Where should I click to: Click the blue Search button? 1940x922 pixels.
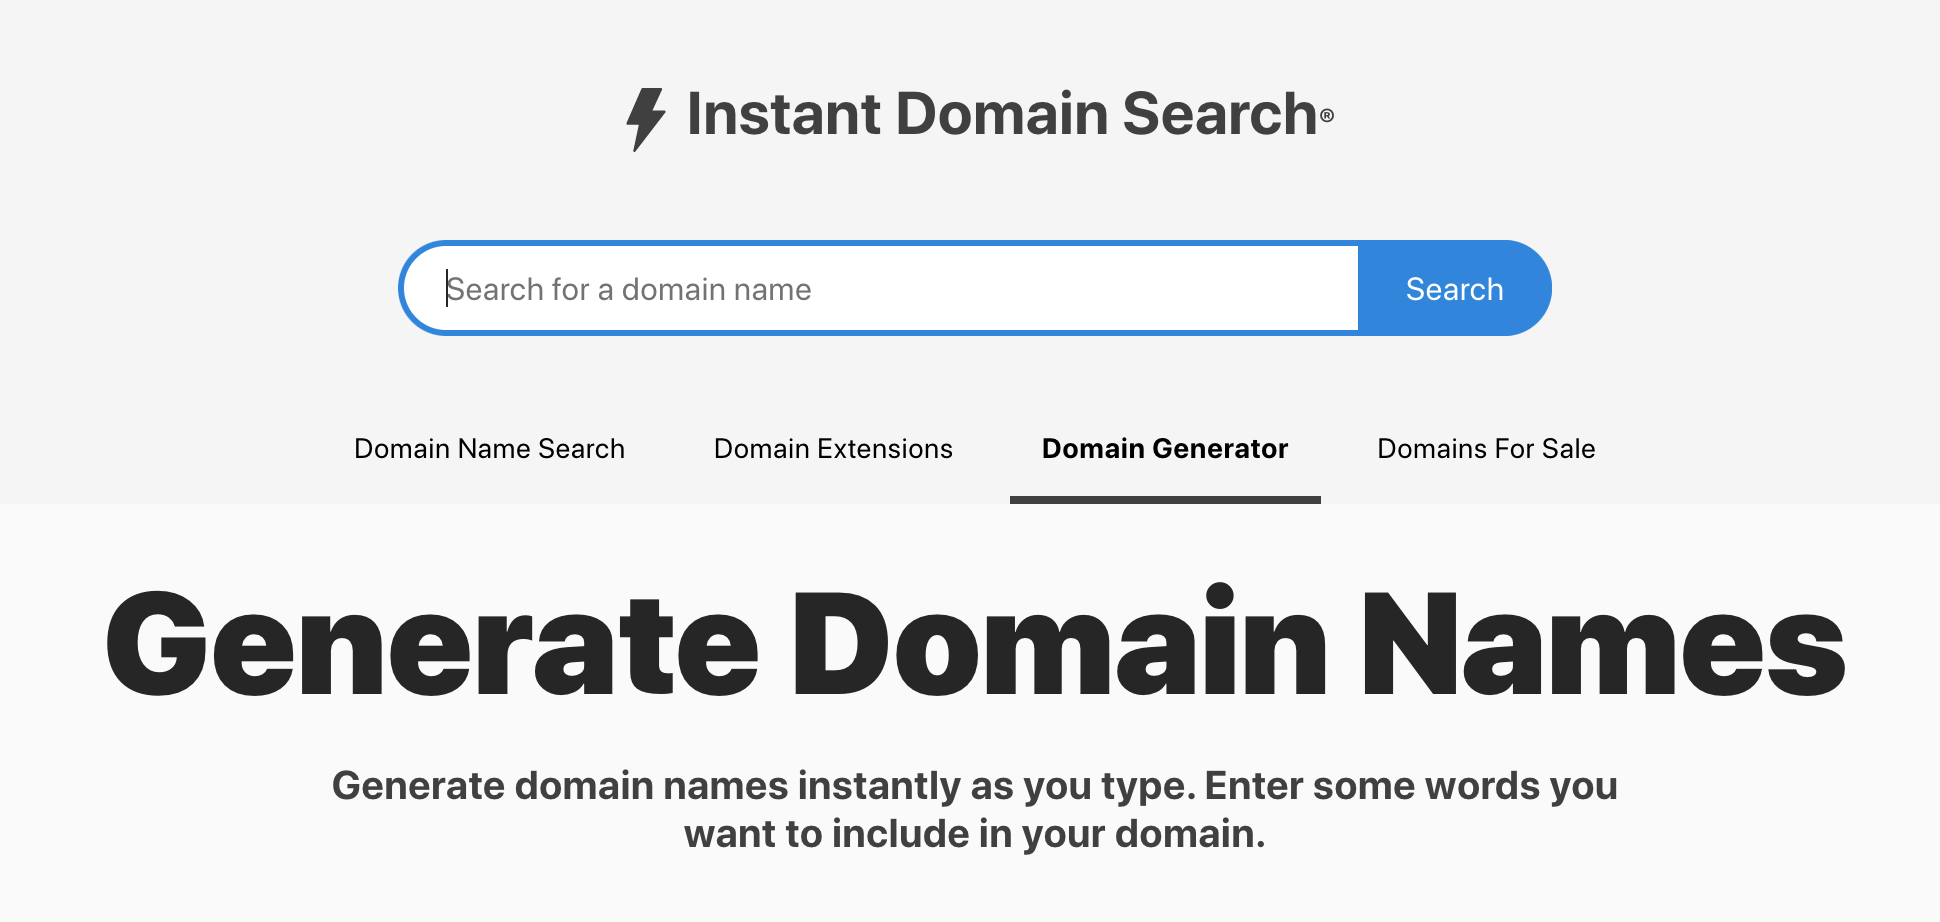[x=1454, y=288]
